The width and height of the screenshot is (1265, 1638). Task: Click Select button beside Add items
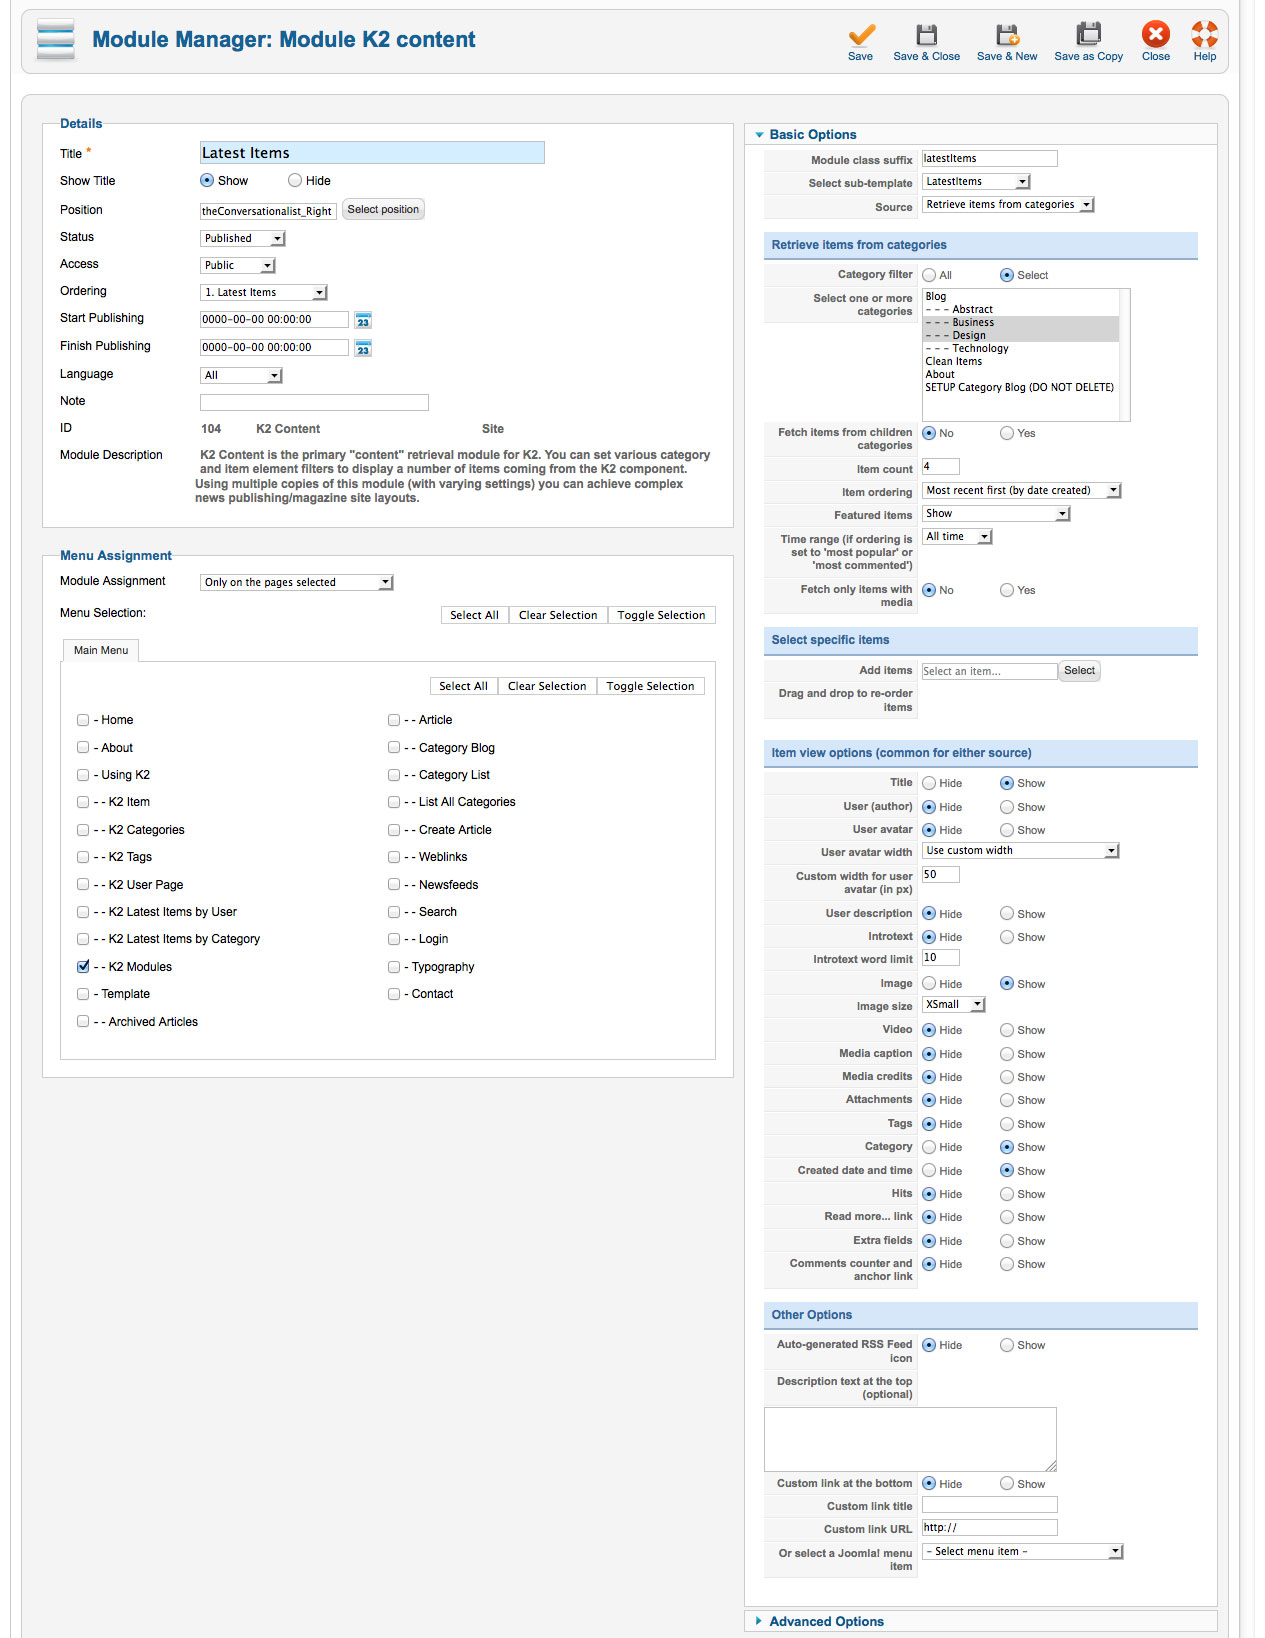(1079, 671)
